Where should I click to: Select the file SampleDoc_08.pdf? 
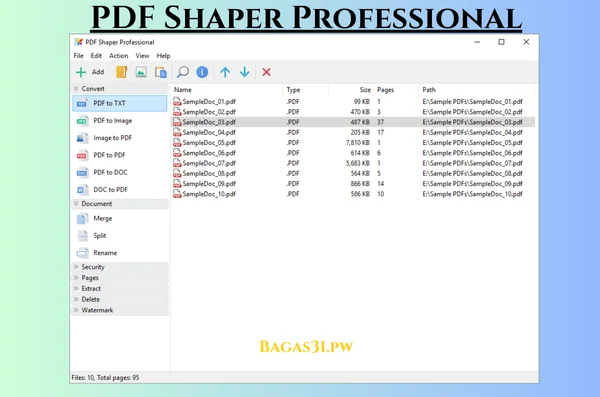click(x=209, y=173)
